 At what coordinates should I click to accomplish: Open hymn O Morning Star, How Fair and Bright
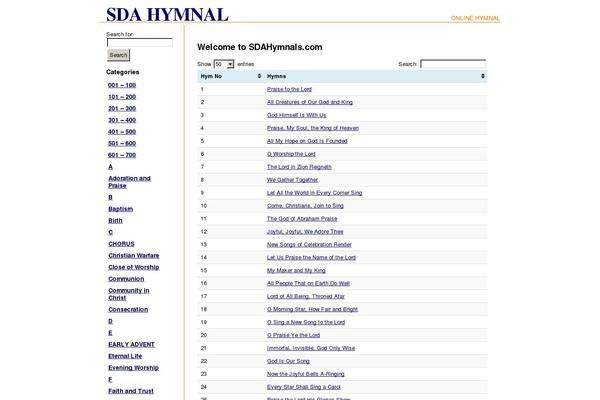point(312,309)
